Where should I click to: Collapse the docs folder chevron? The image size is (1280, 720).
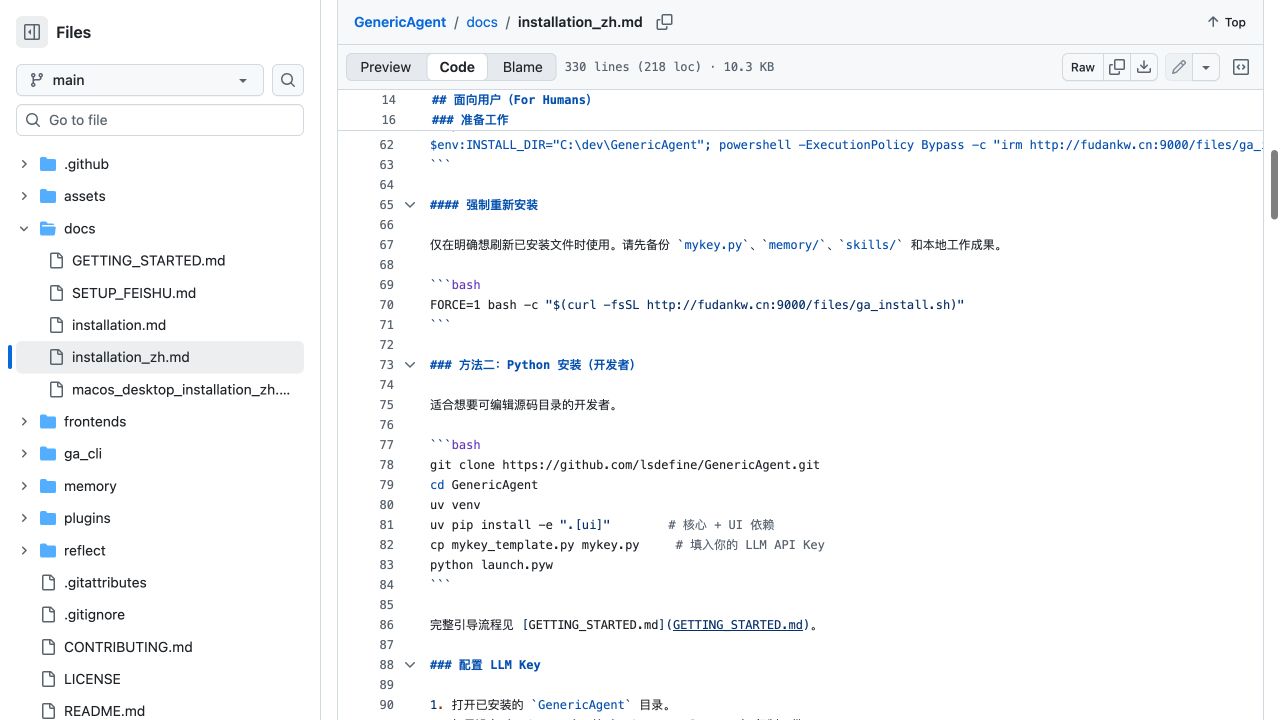24,228
